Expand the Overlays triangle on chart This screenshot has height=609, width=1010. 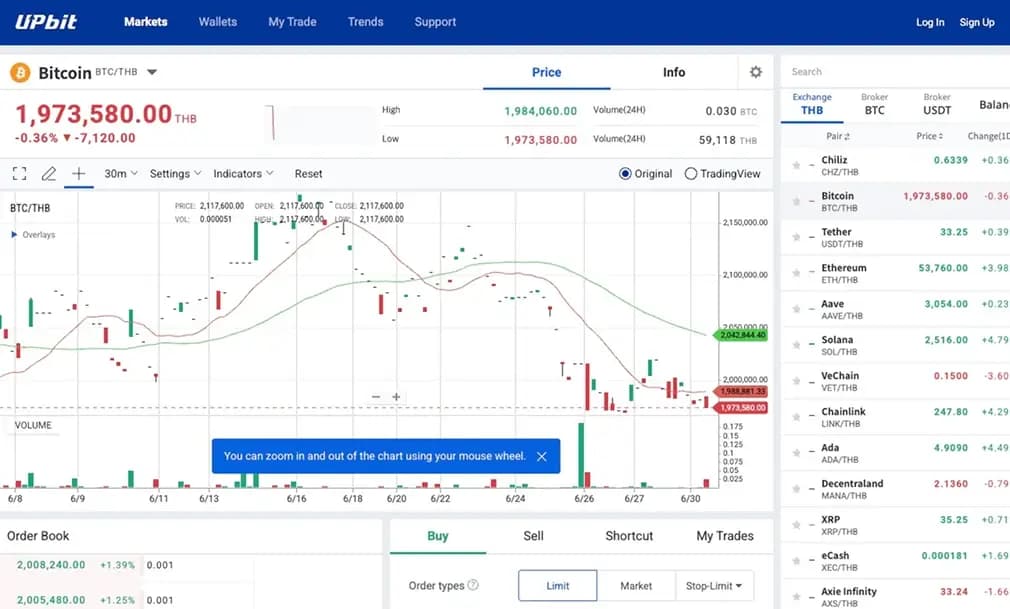[x=14, y=235]
